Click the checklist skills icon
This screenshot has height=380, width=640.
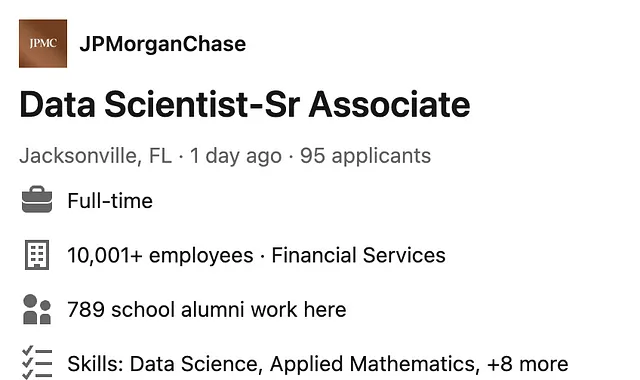(x=37, y=363)
